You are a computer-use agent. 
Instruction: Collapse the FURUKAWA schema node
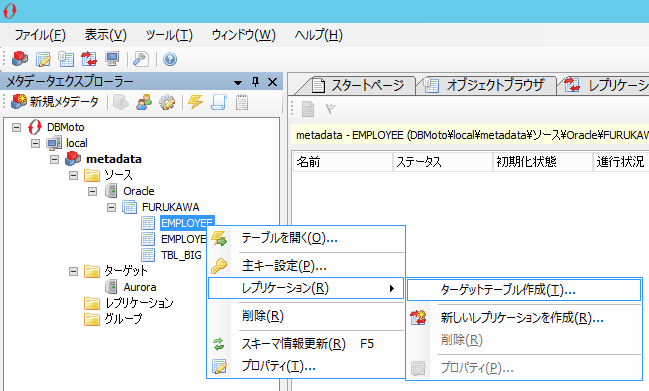coord(112,207)
